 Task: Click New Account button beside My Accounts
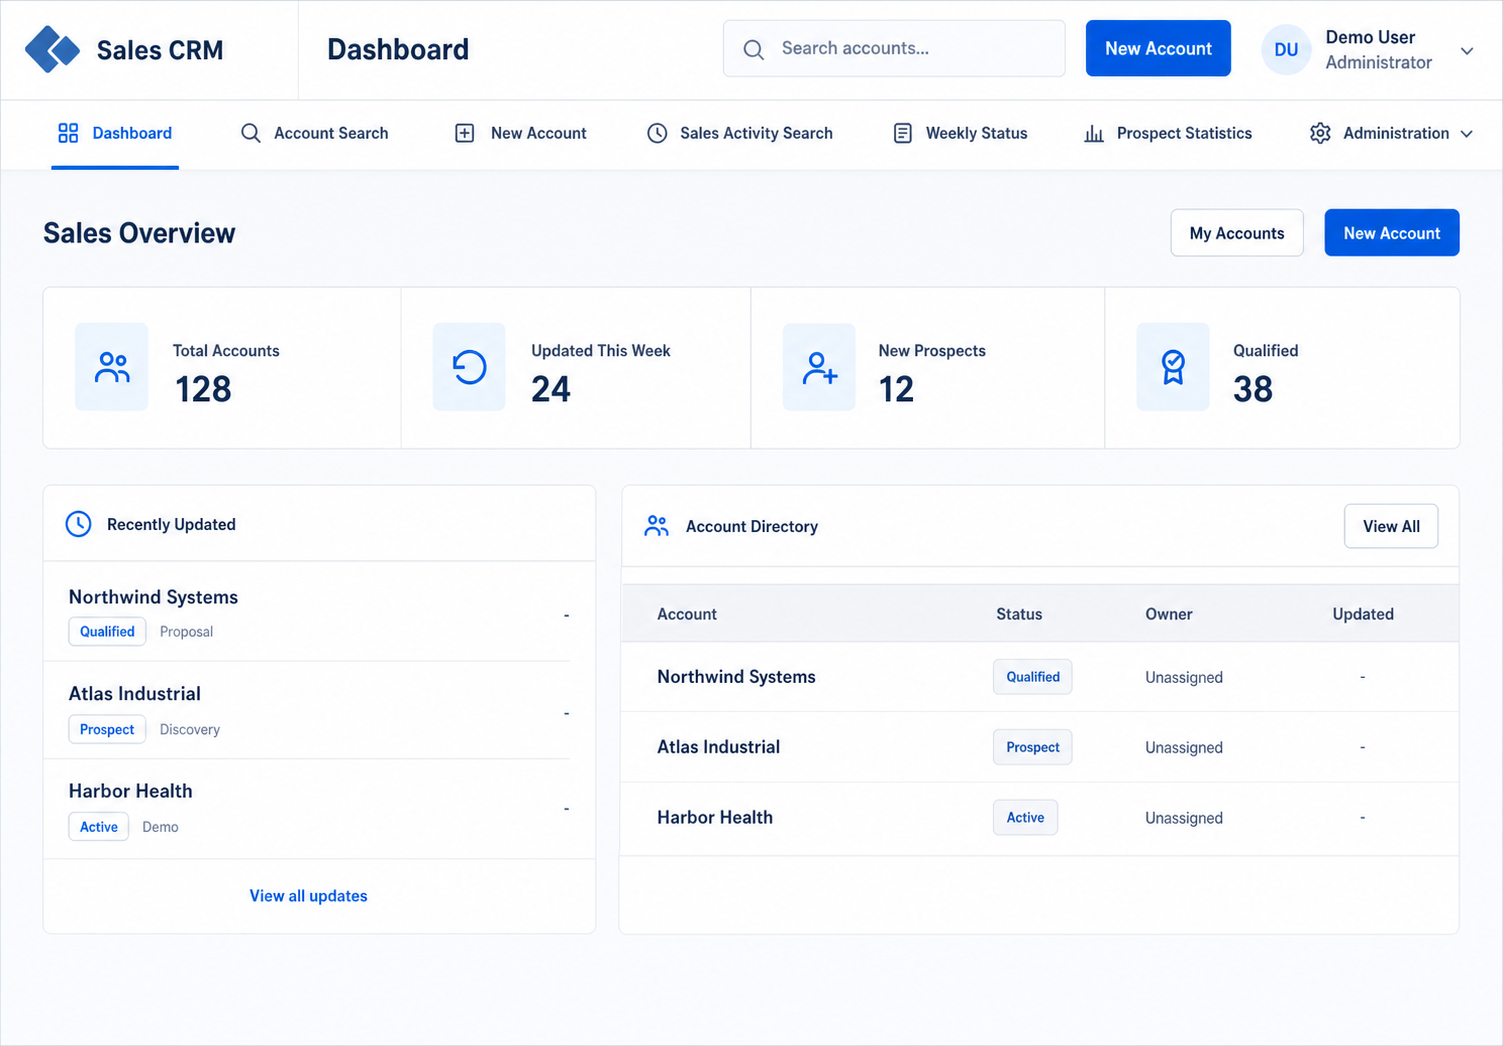click(x=1392, y=233)
